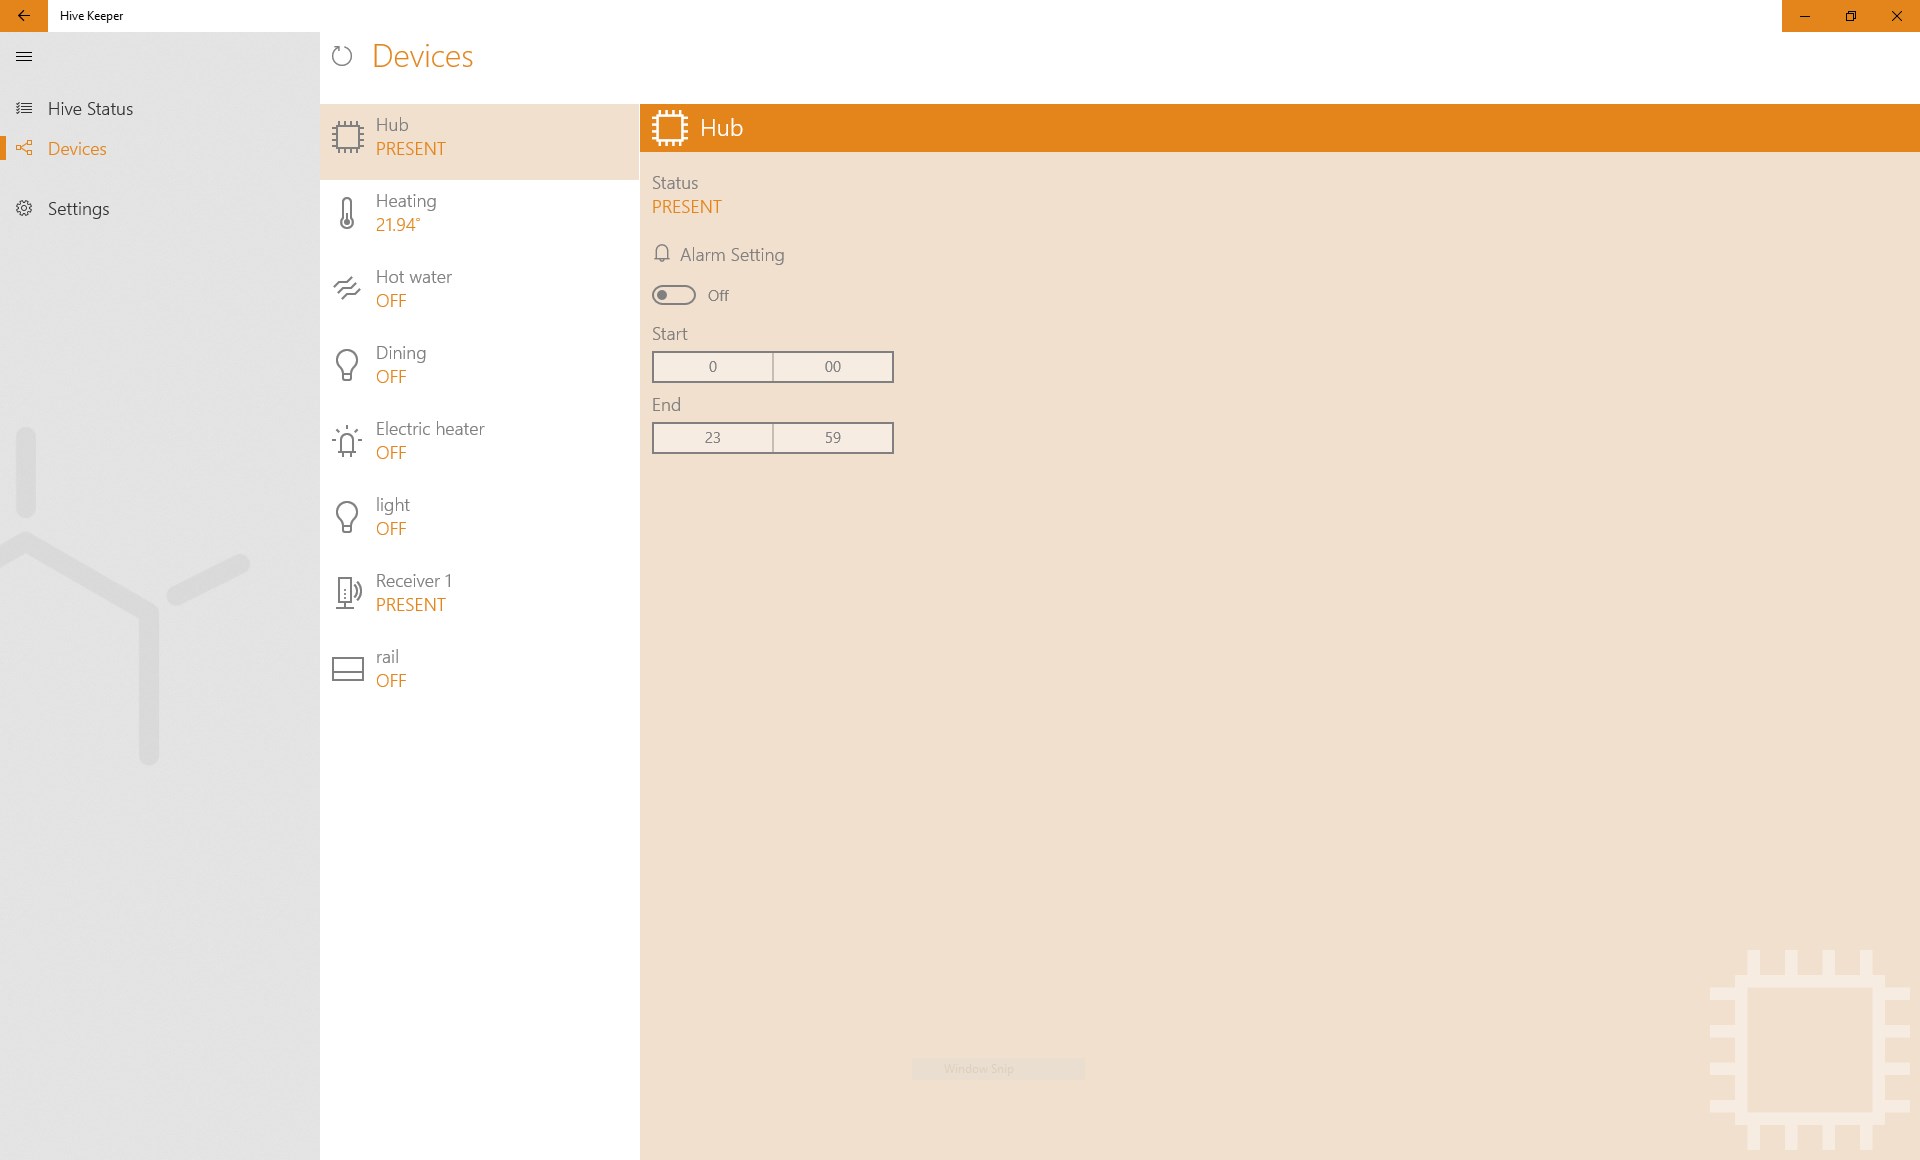Screen dimensions: 1920x1160
Task: Click the rail device icon
Action: 347,669
